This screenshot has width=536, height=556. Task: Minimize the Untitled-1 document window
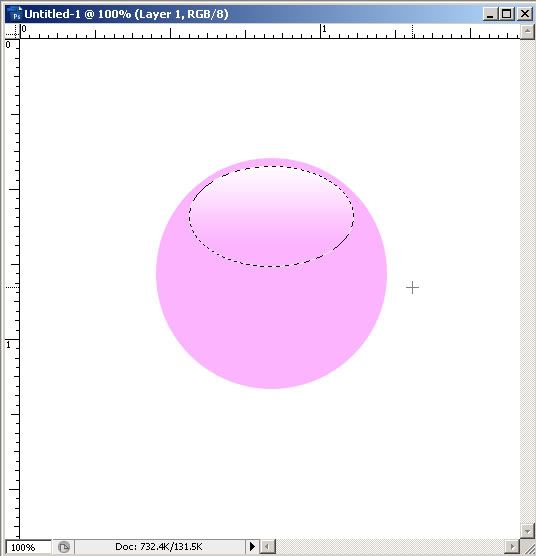click(490, 14)
